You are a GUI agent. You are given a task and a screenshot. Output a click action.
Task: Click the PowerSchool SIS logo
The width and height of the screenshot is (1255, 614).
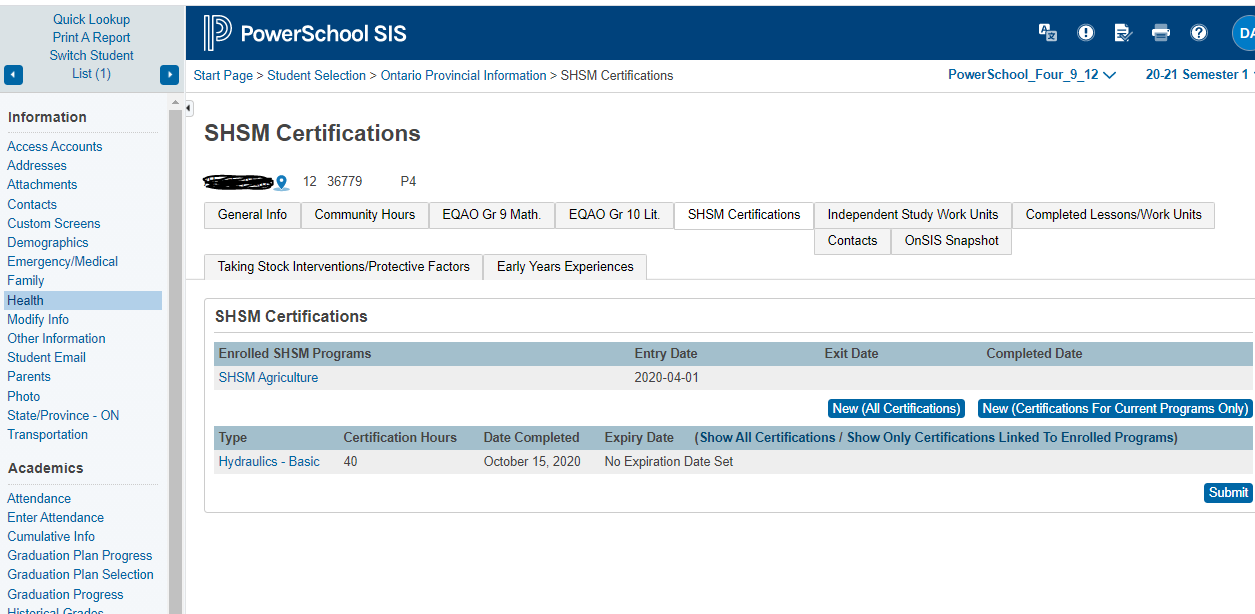pos(305,33)
